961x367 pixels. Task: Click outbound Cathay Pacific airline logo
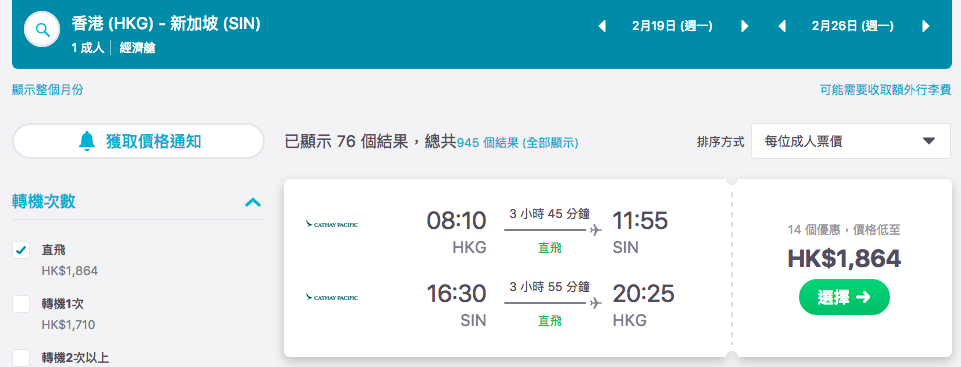pos(332,224)
